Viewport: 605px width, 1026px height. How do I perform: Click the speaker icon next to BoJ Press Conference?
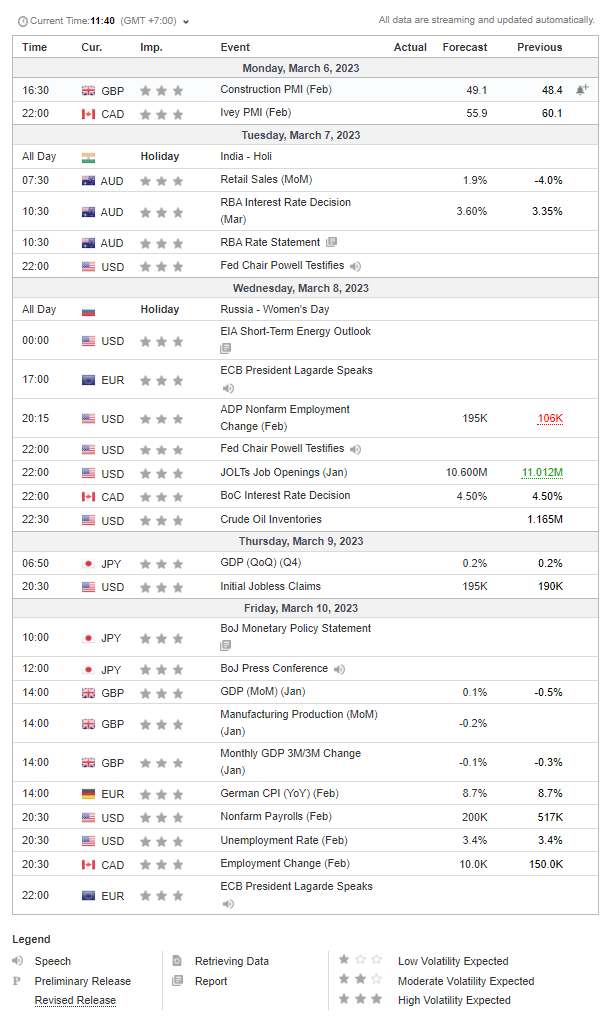(339, 669)
